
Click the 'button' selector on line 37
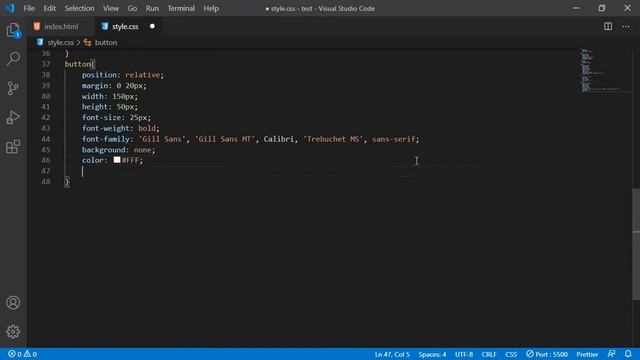(x=78, y=64)
